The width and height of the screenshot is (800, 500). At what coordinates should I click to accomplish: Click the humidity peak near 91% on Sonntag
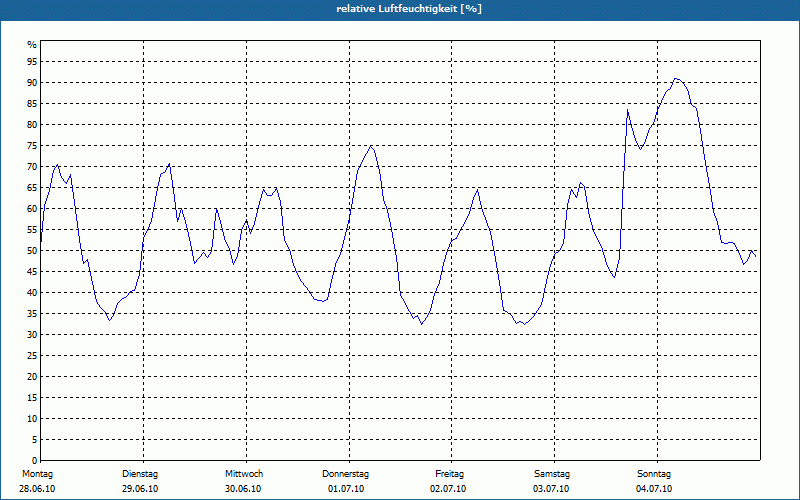(x=676, y=79)
